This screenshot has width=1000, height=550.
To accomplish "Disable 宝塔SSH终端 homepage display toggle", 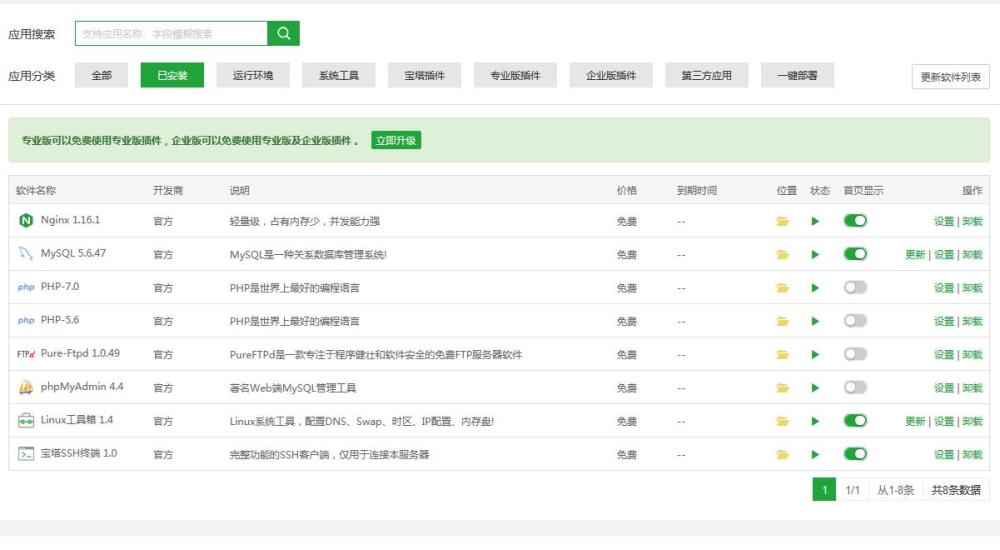I will coord(855,454).
